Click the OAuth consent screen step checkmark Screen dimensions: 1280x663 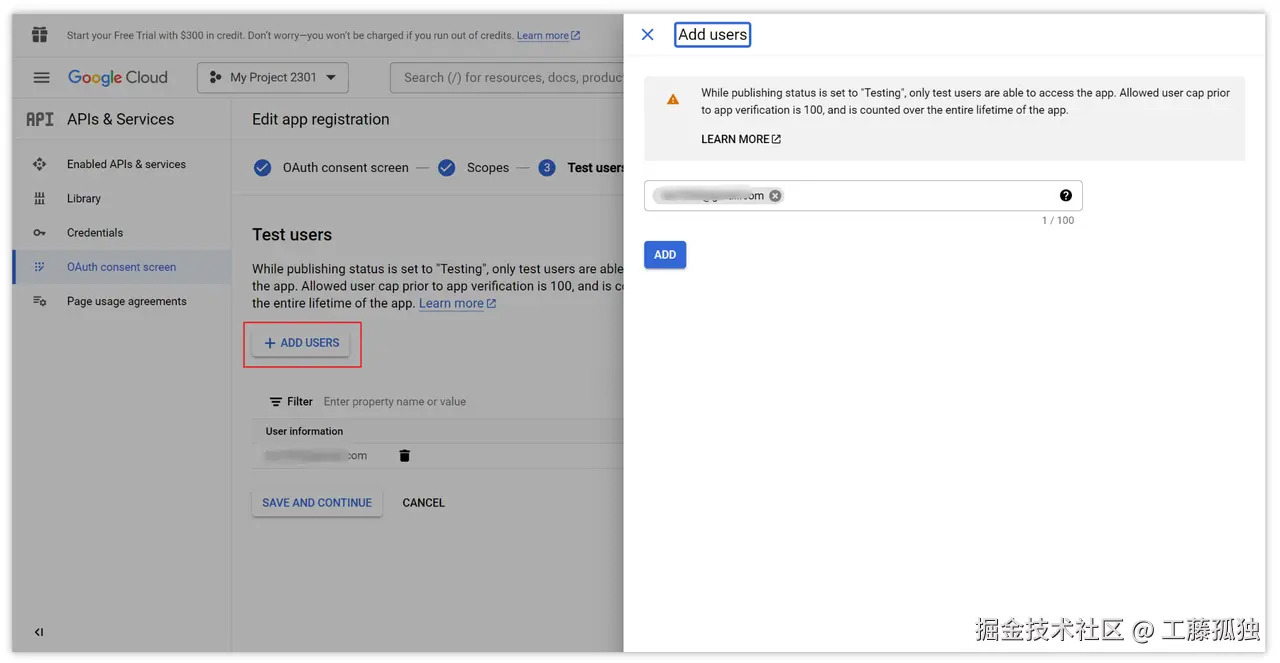point(262,167)
